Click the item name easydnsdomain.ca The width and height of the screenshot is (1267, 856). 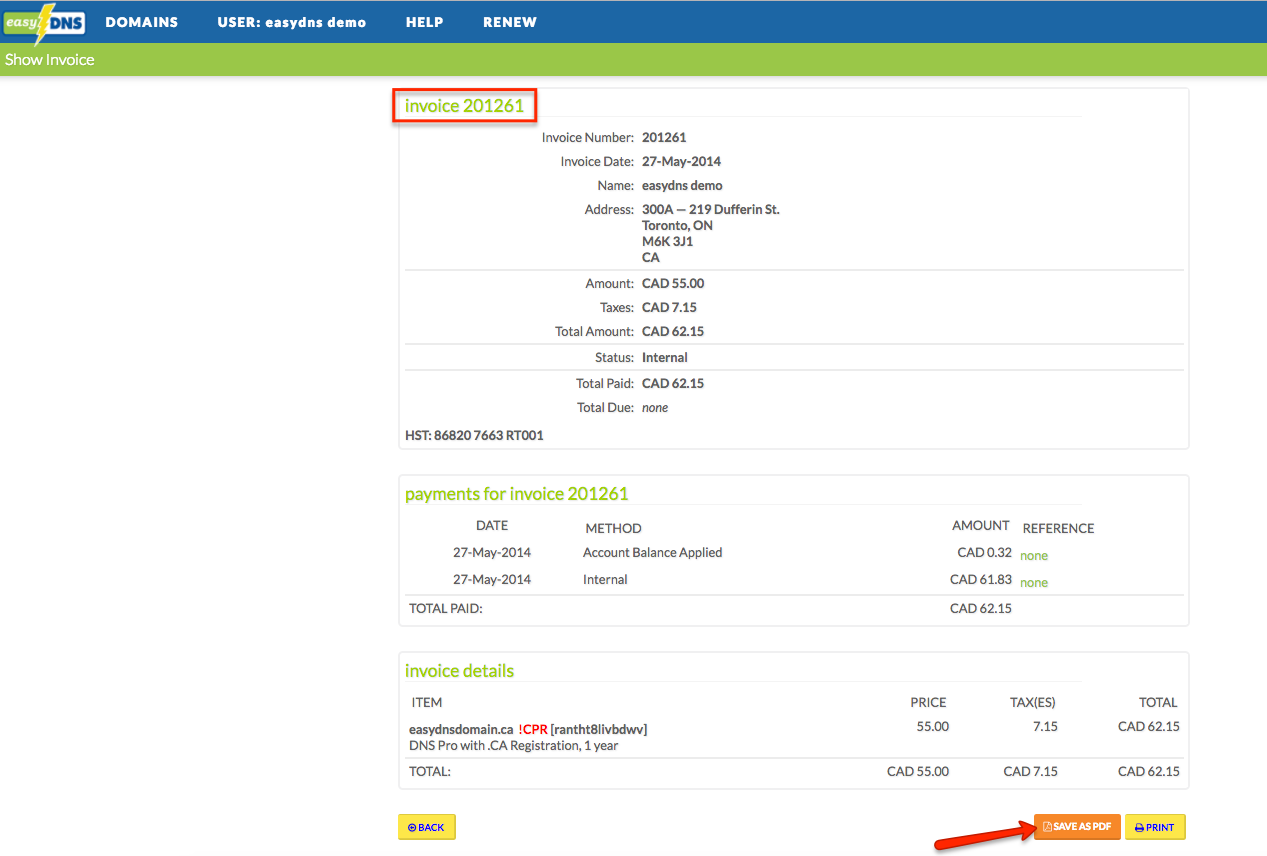[461, 729]
